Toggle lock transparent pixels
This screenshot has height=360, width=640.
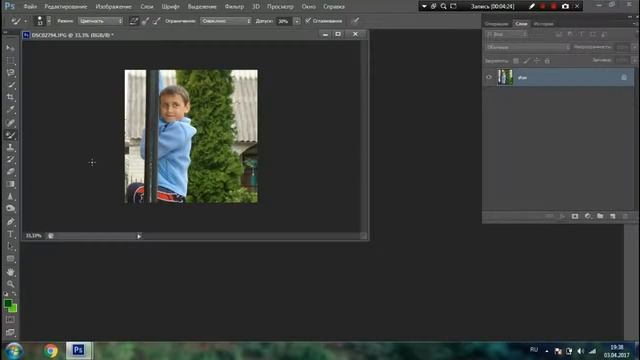(x=516, y=61)
